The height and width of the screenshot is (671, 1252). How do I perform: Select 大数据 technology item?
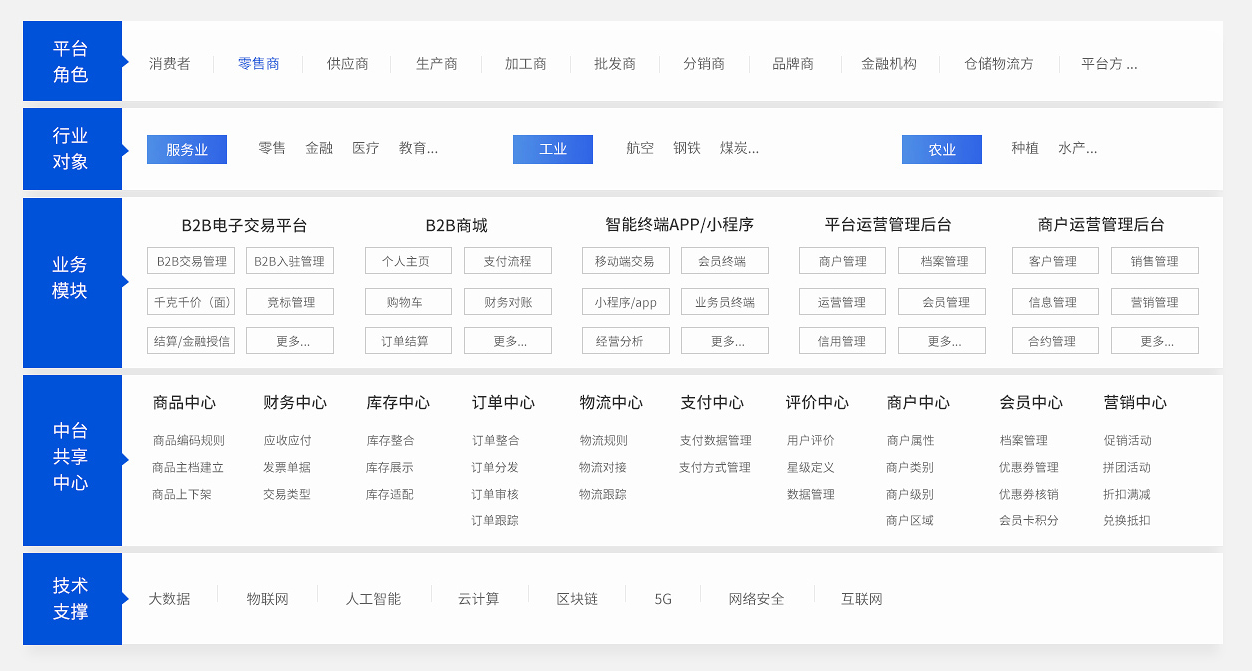point(169,599)
